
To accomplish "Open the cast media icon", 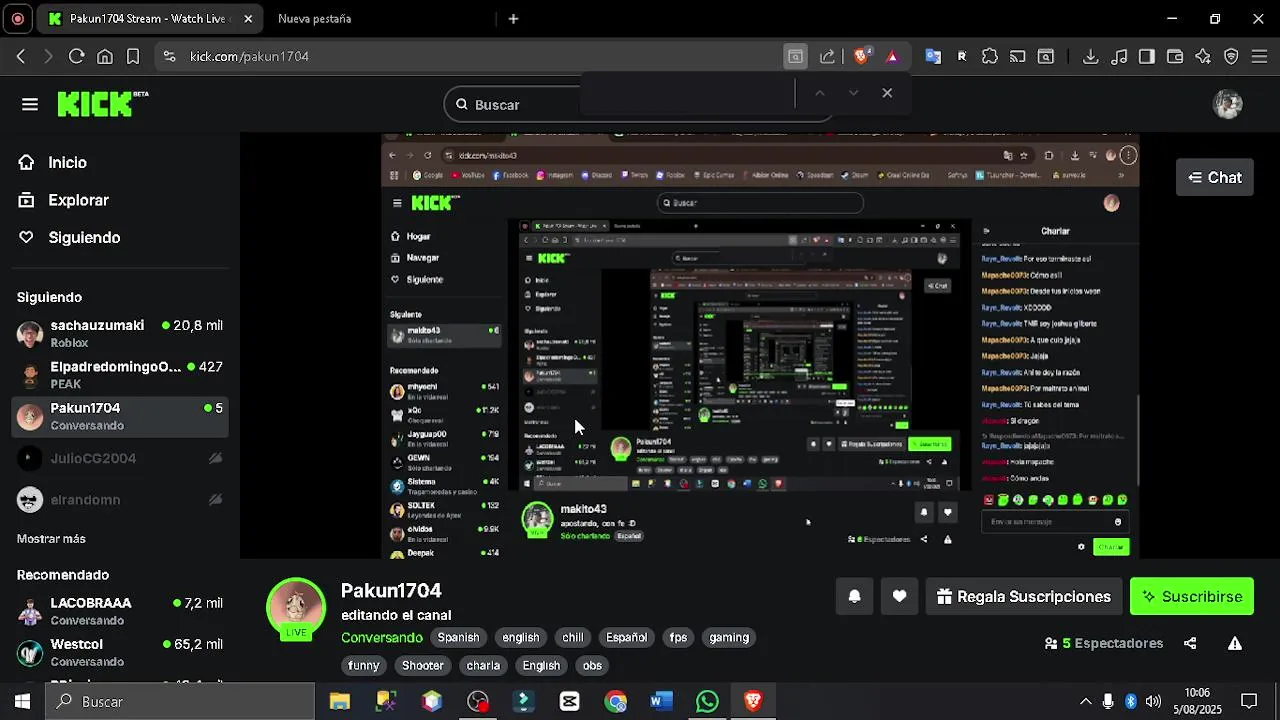I will [x=1017, y=57].
